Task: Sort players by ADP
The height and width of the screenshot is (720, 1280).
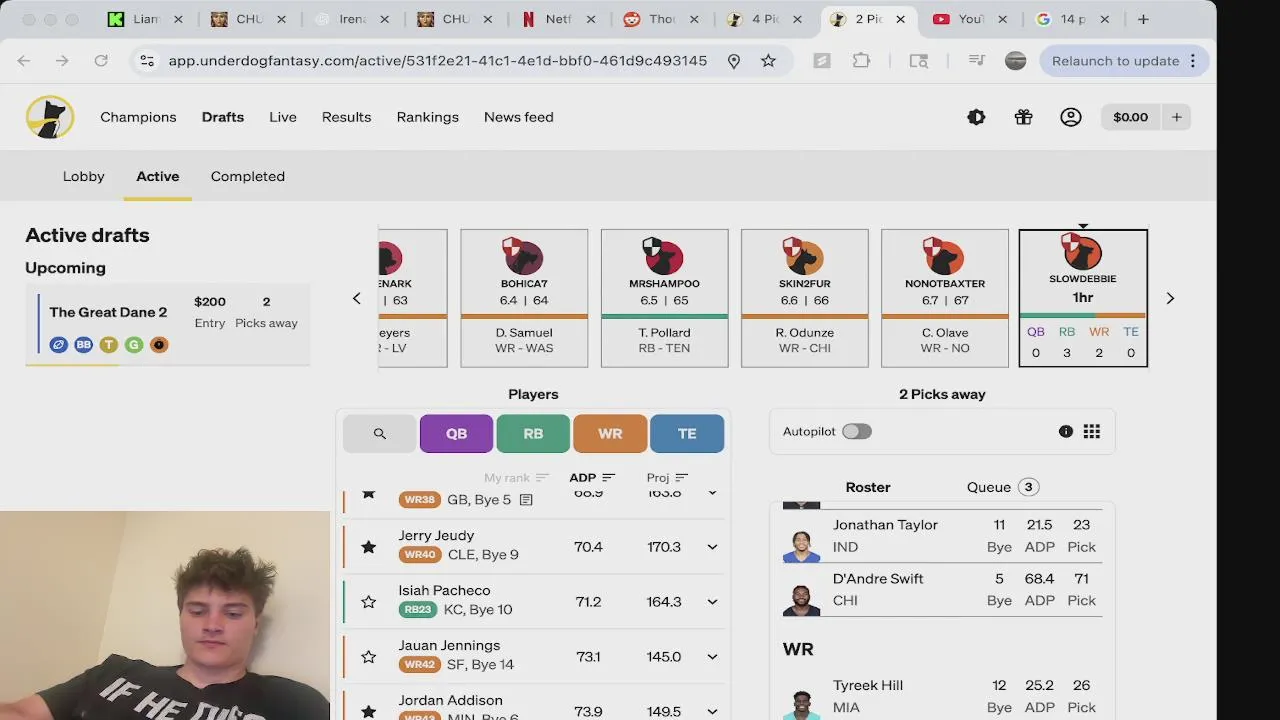Action: point(592,477)
